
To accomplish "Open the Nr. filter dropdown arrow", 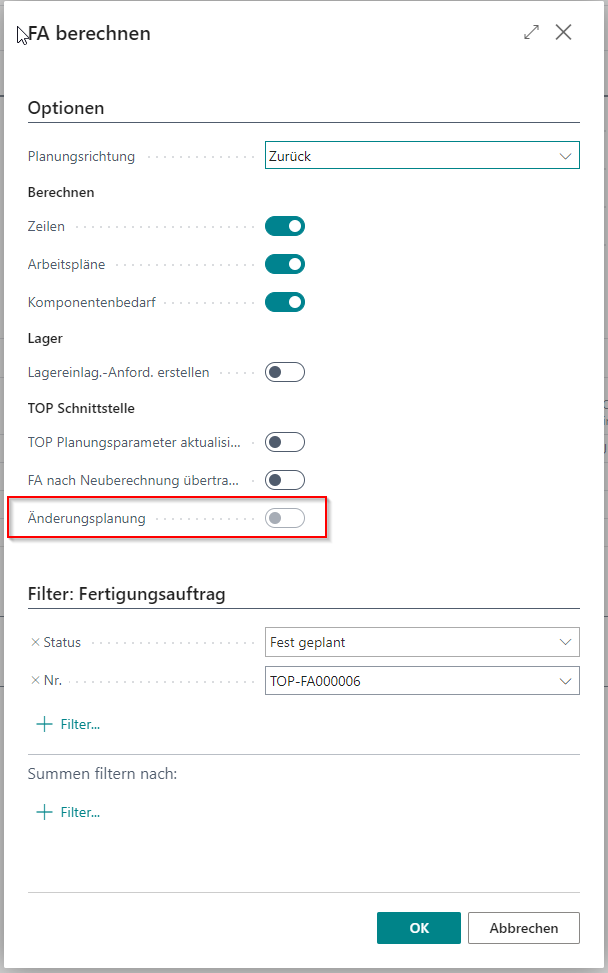I will tap(566, 681).
